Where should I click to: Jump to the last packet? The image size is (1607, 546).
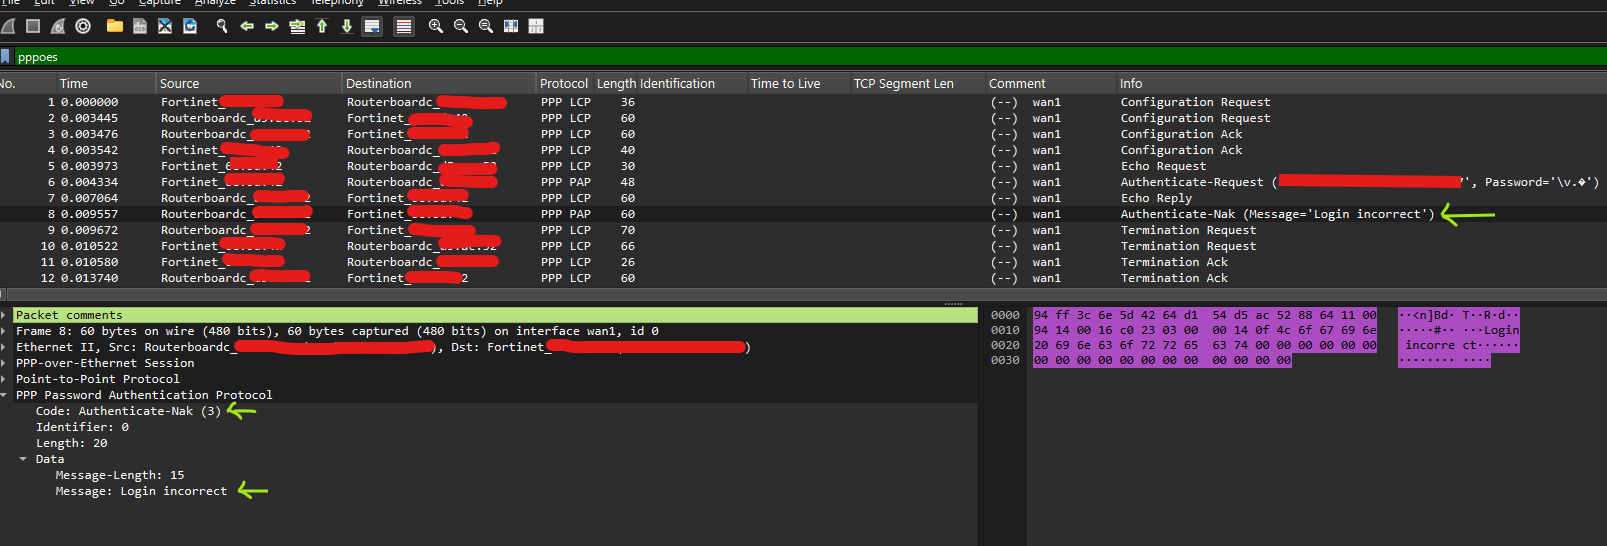pyautogui.click(x=347, y=26)
